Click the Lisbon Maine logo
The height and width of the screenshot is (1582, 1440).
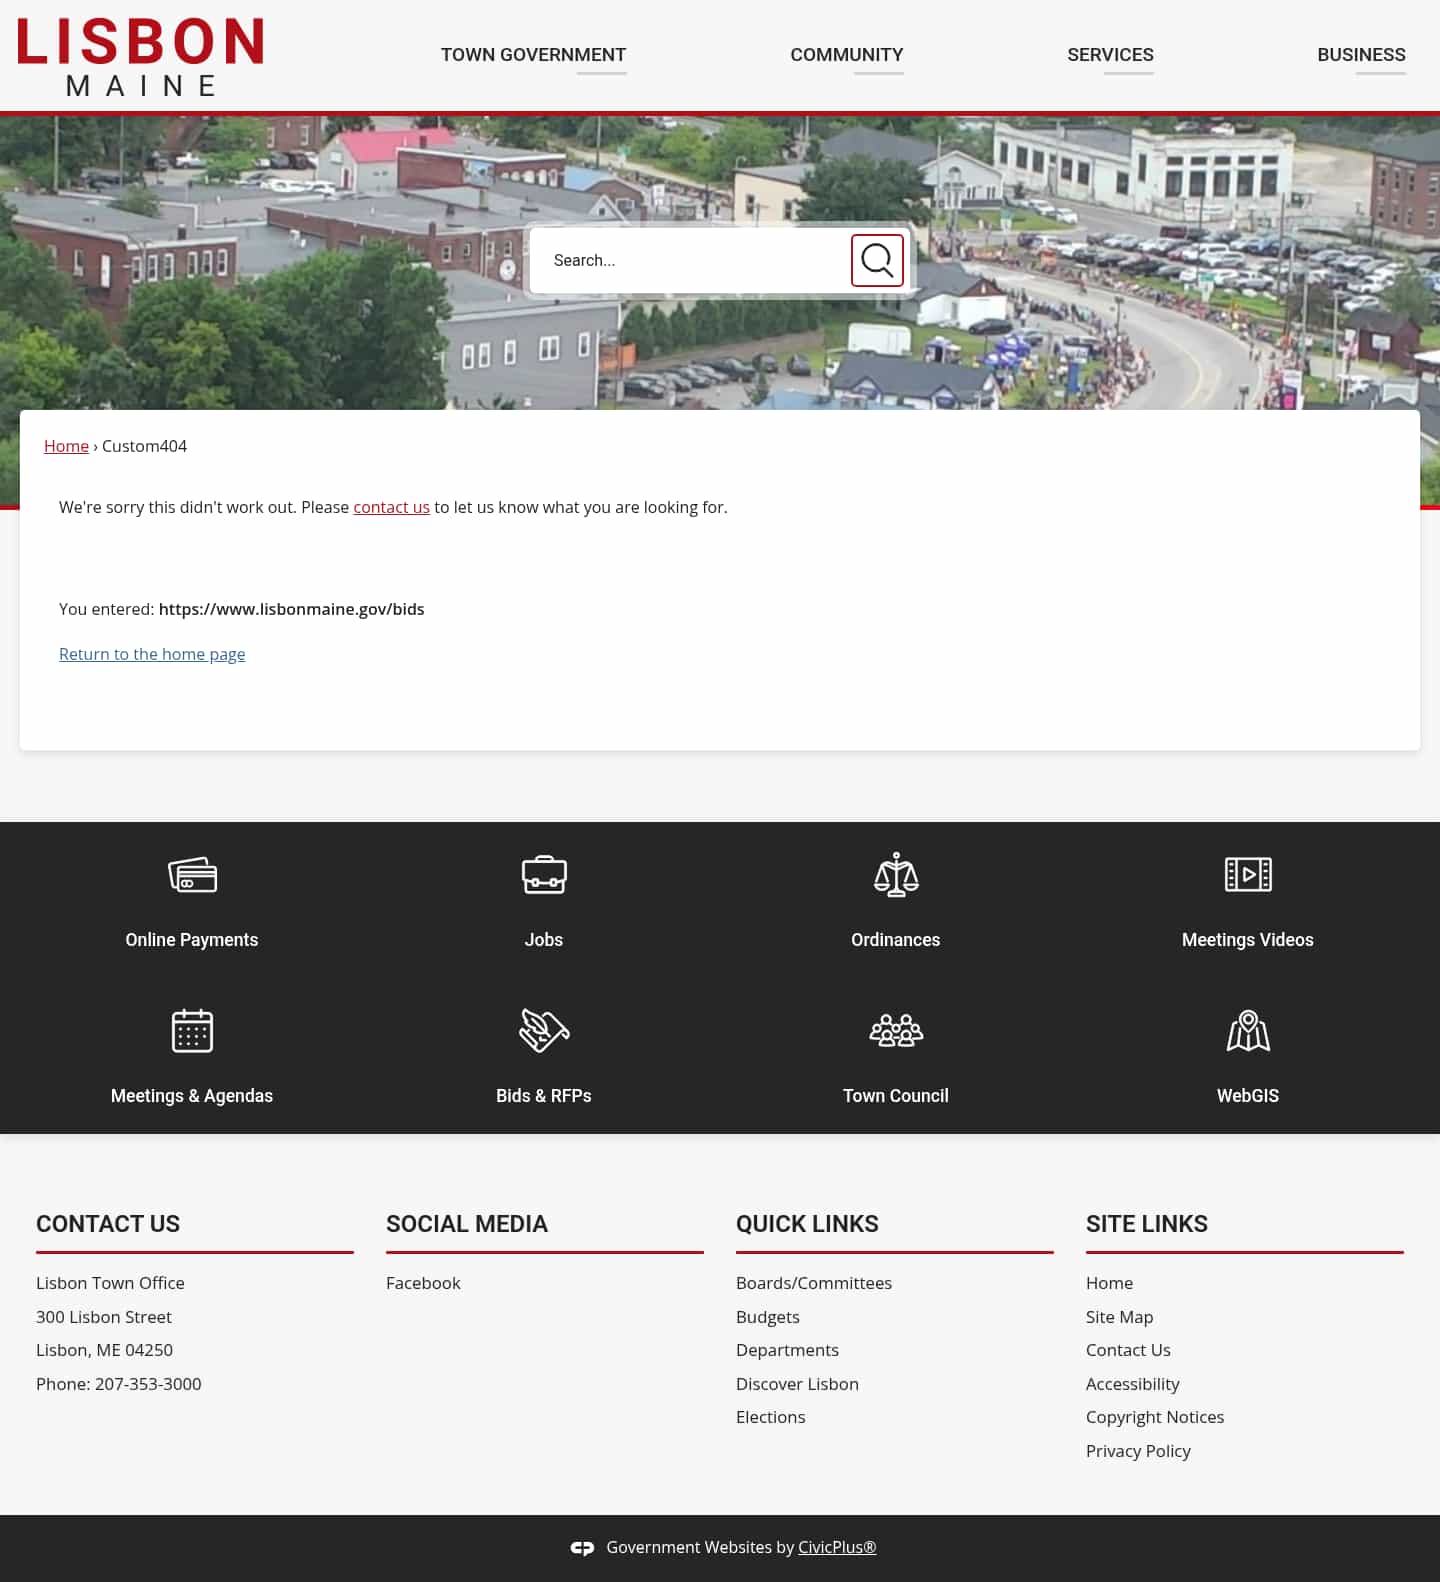(140, 56)
